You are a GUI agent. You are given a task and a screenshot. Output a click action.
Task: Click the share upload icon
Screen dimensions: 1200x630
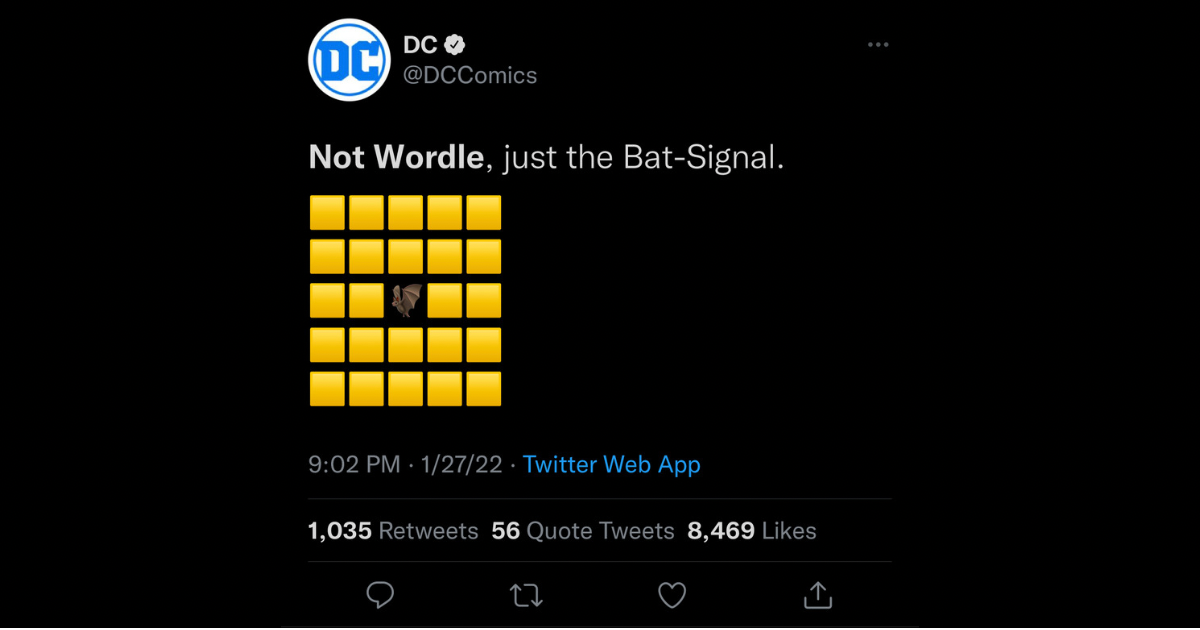pyautogui.click(x=818, y=595)
